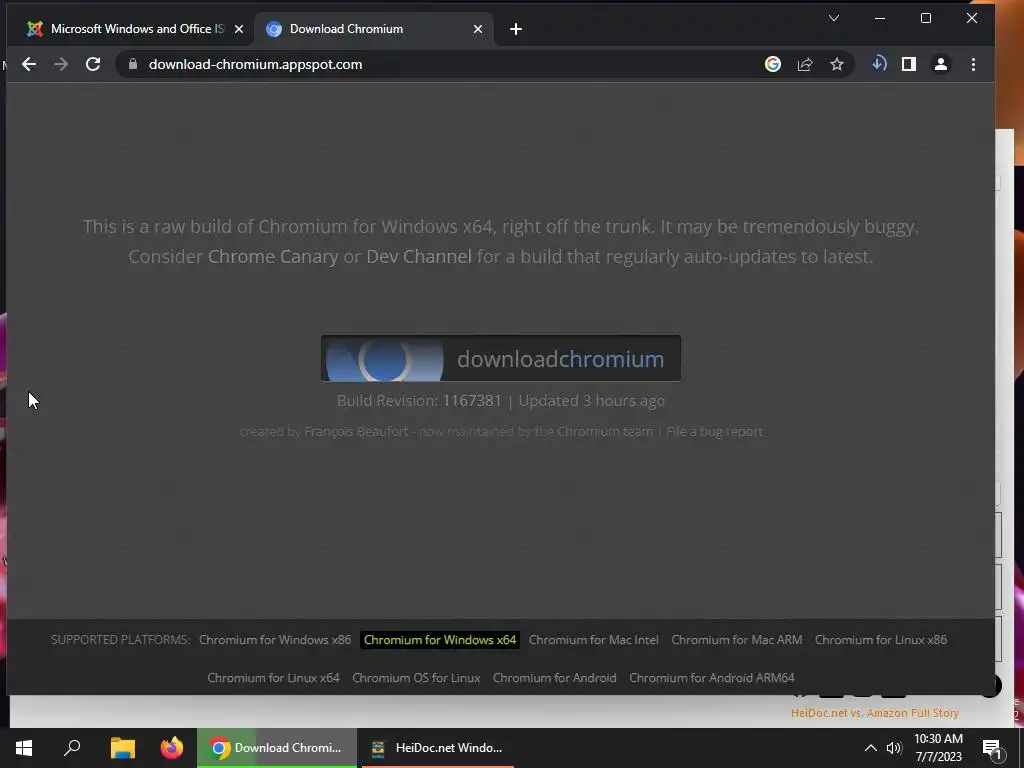
Task: Open François Beaufort link
Action: tap(356, 432)
